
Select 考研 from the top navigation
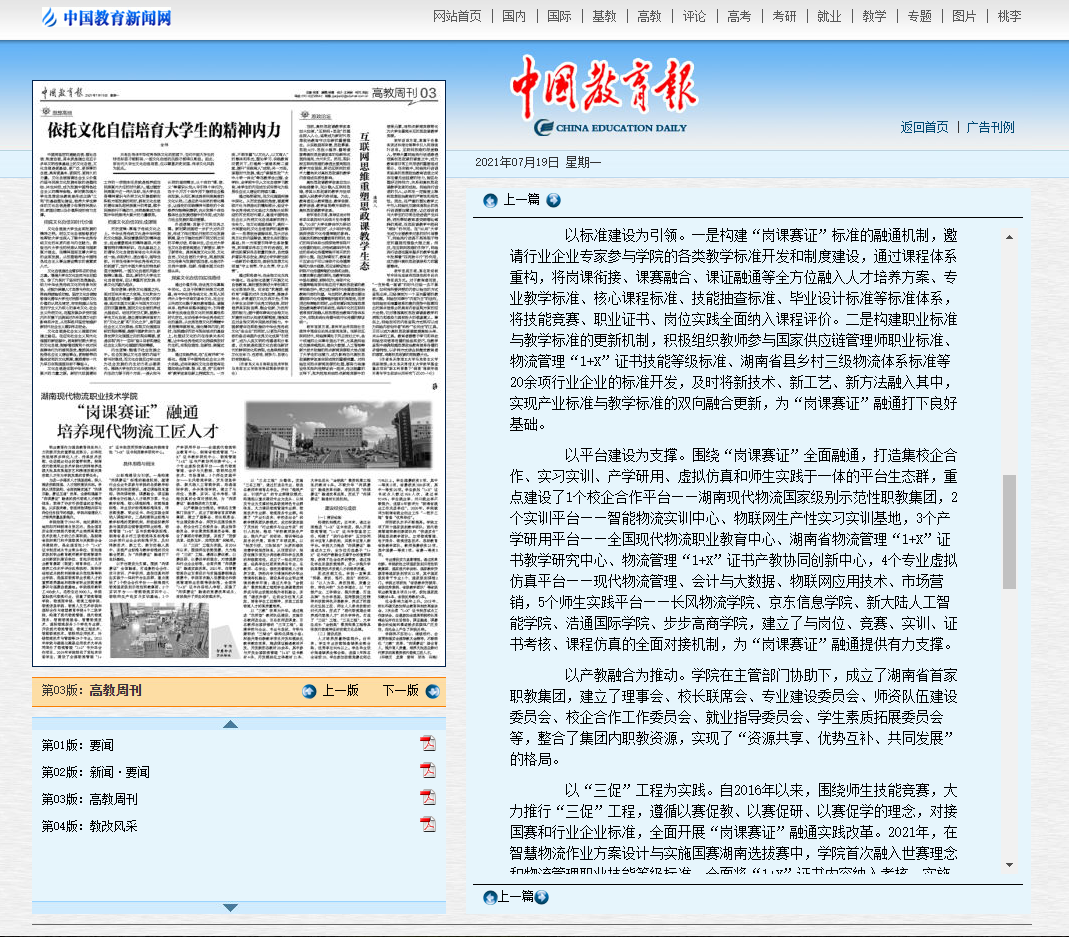tap(784, 16)
